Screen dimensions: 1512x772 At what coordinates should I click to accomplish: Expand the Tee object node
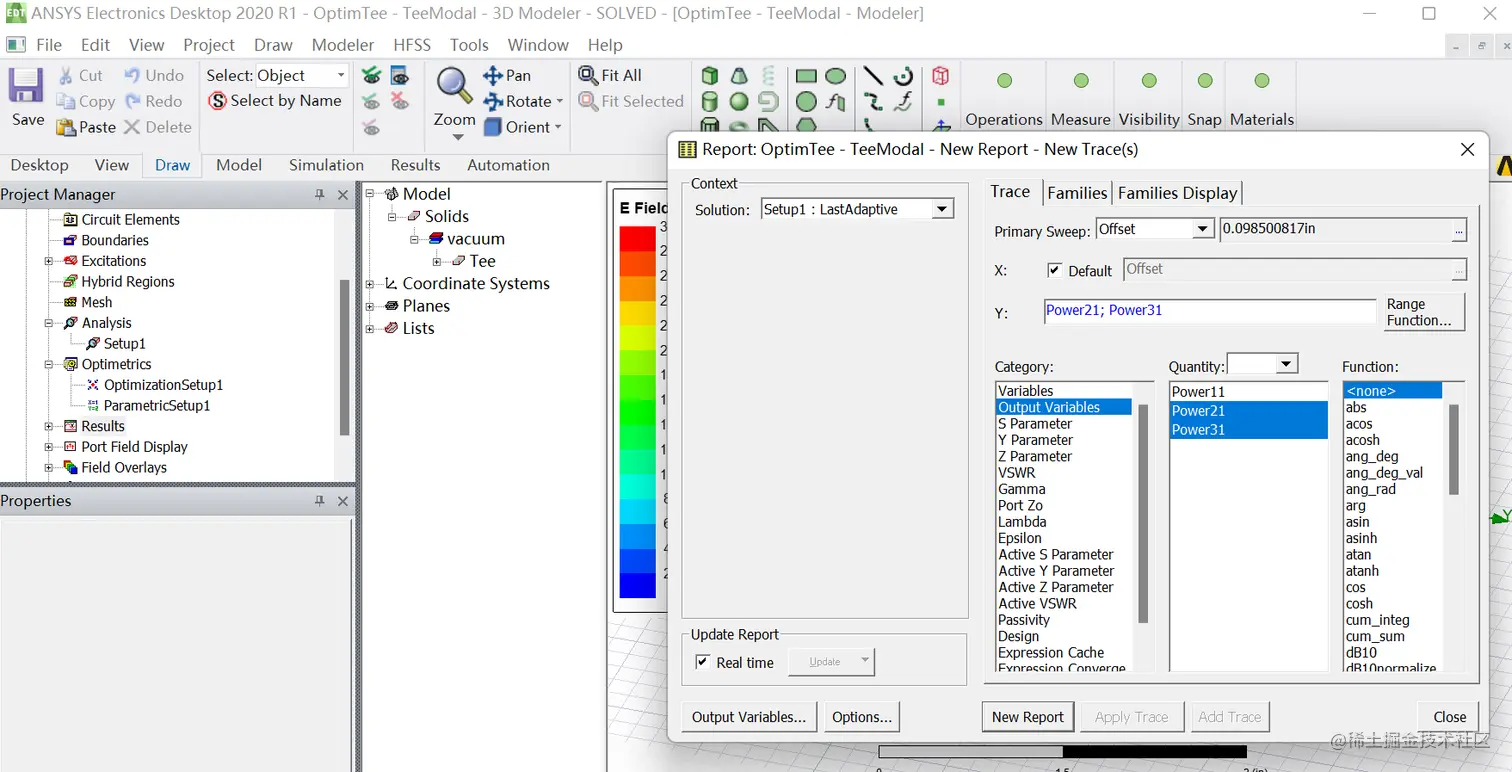point(437,262)
